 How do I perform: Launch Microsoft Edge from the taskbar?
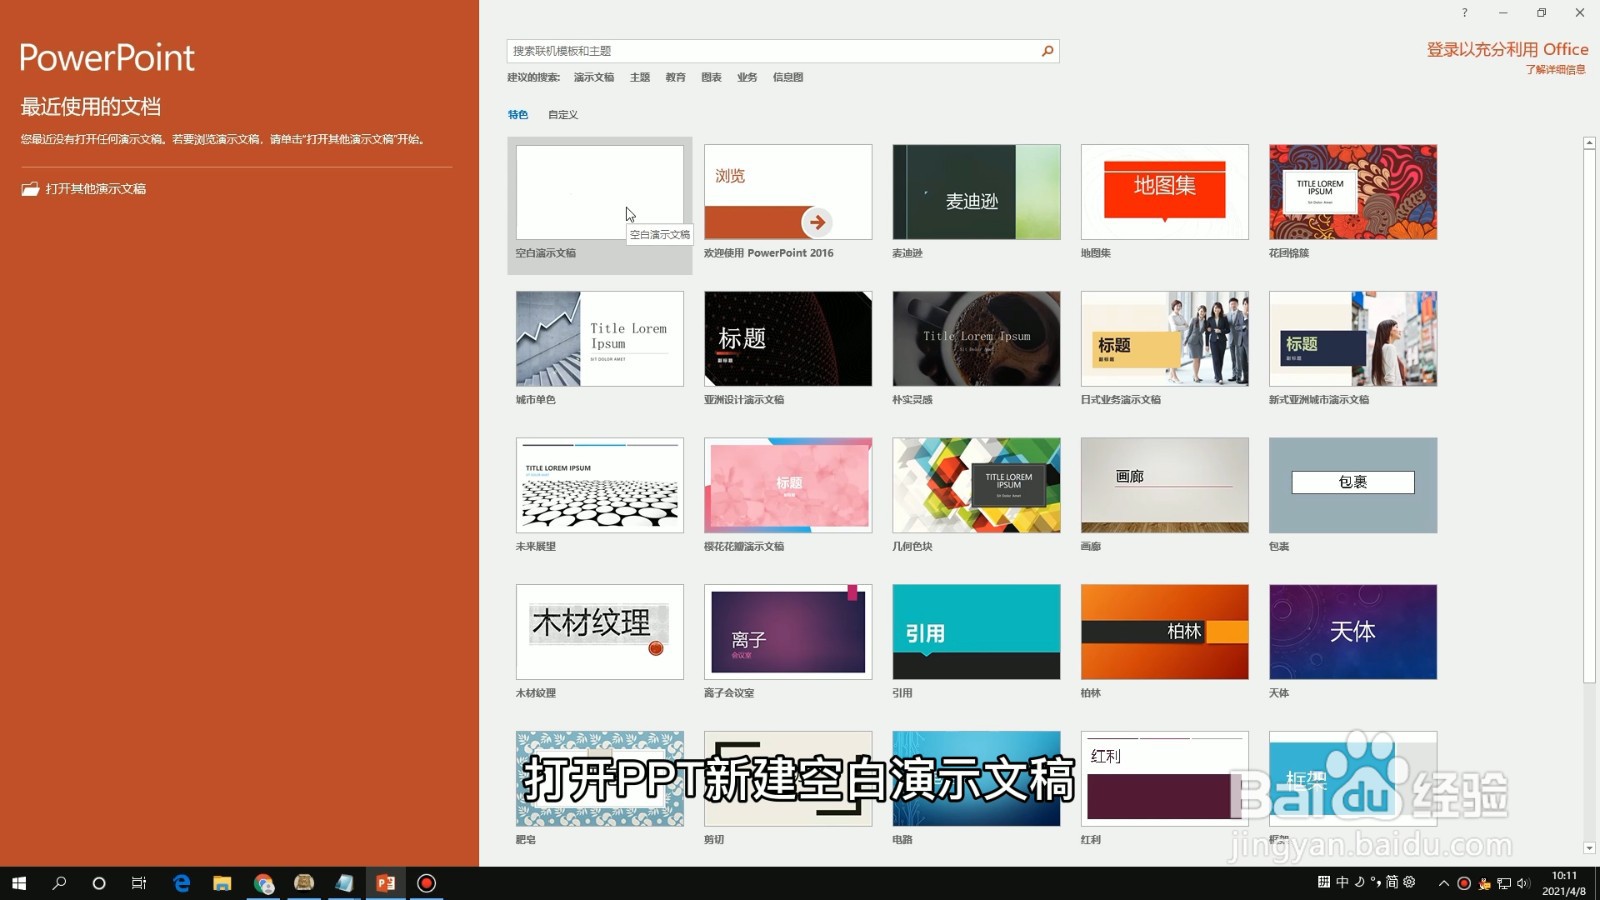point(181,883)
